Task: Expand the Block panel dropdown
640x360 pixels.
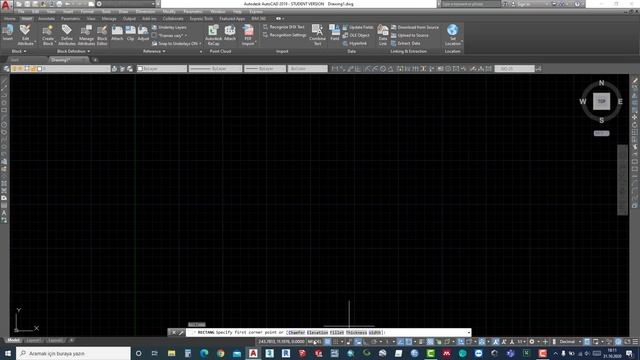Action: [19, 51]
